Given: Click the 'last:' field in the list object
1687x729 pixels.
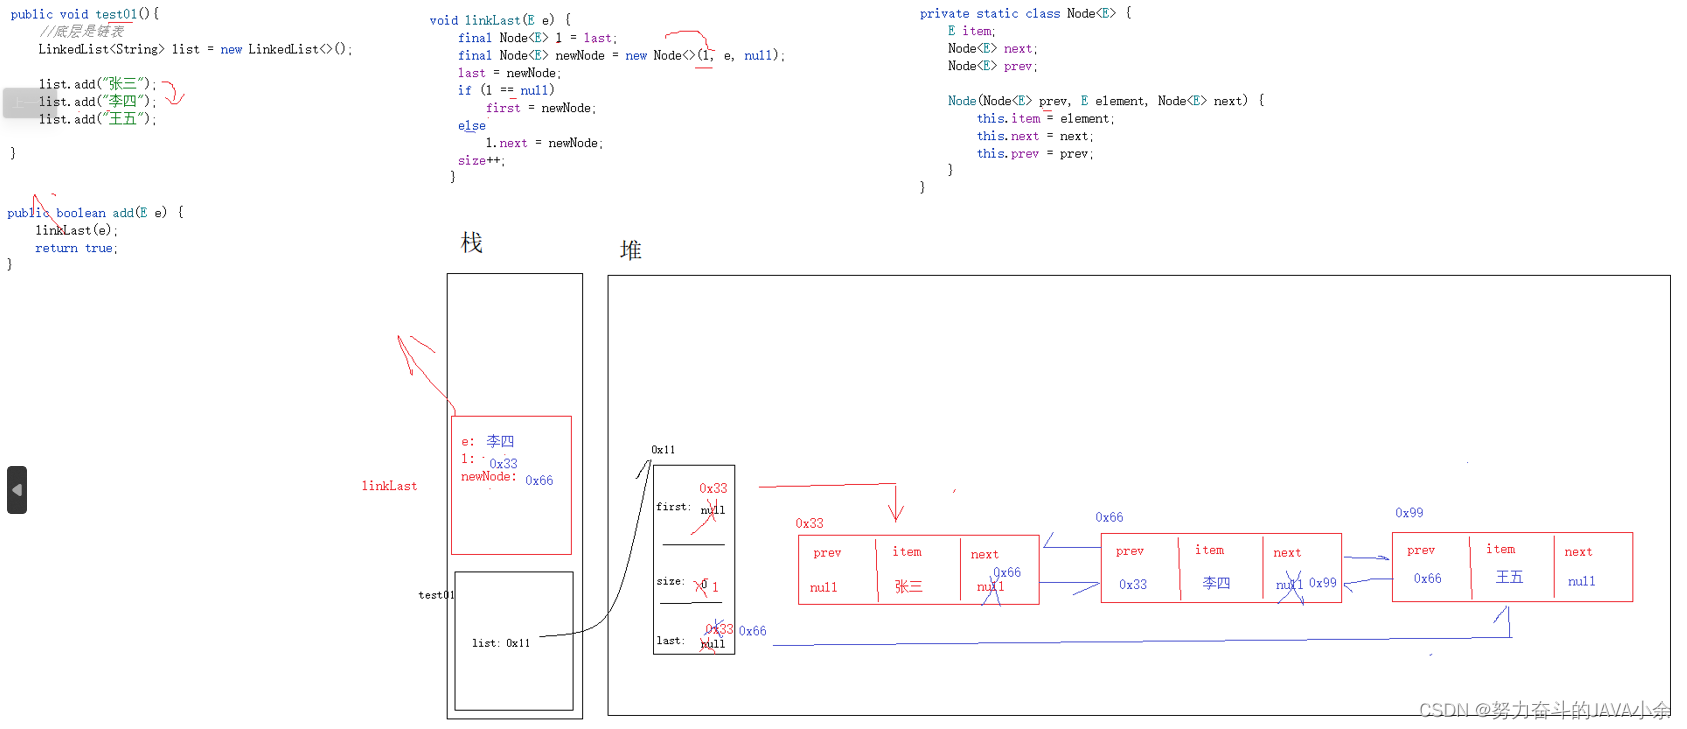Looking at the screenshot, I should (670, 641).
